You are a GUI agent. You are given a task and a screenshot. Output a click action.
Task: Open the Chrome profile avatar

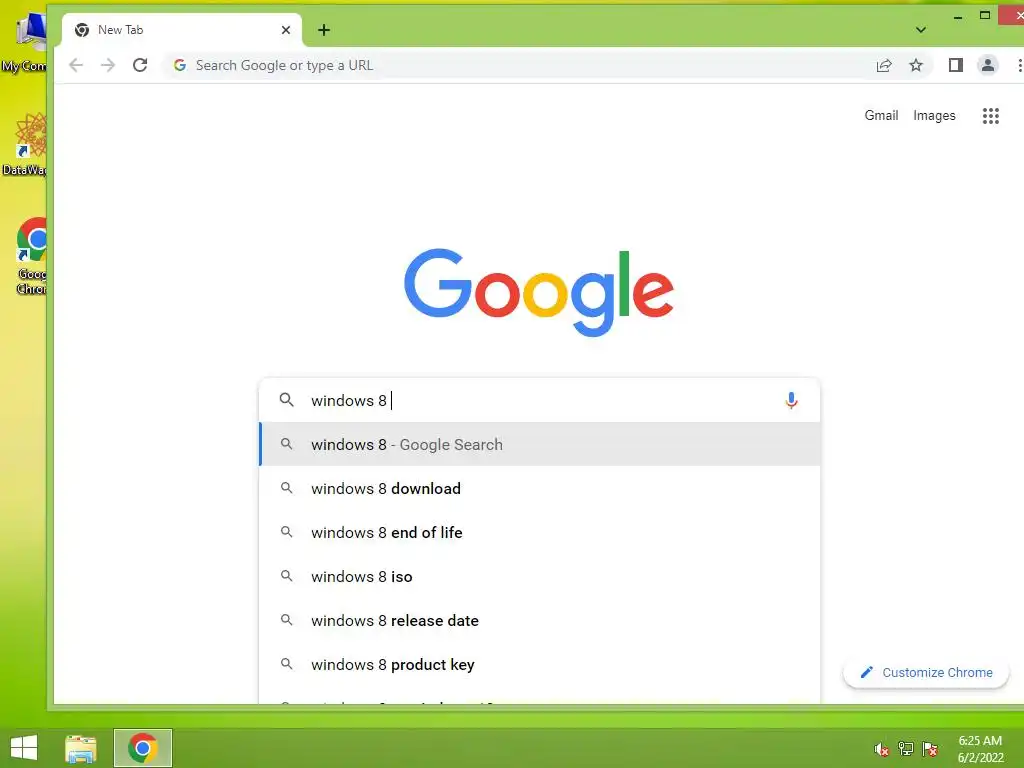(987, 65)
